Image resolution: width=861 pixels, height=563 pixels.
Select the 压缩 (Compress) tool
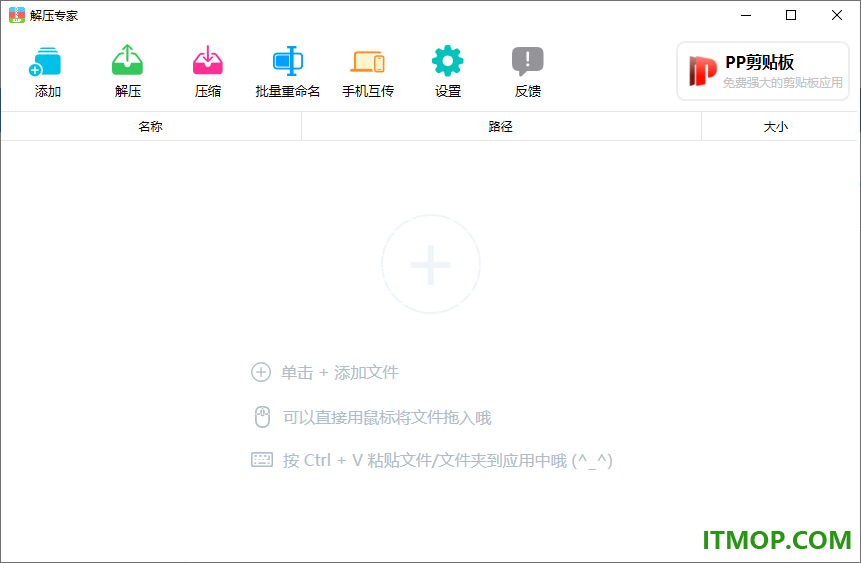pos(208,71)
